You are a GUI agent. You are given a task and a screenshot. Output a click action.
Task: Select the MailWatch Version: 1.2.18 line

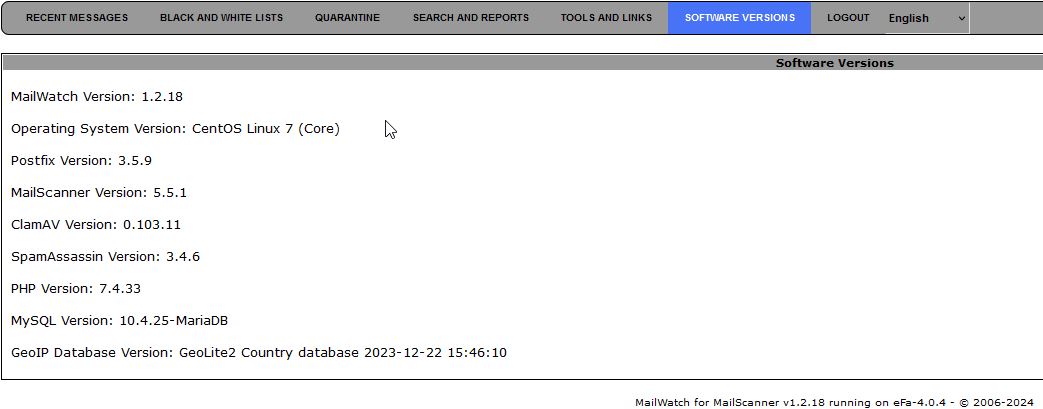(x=97, y=96)
